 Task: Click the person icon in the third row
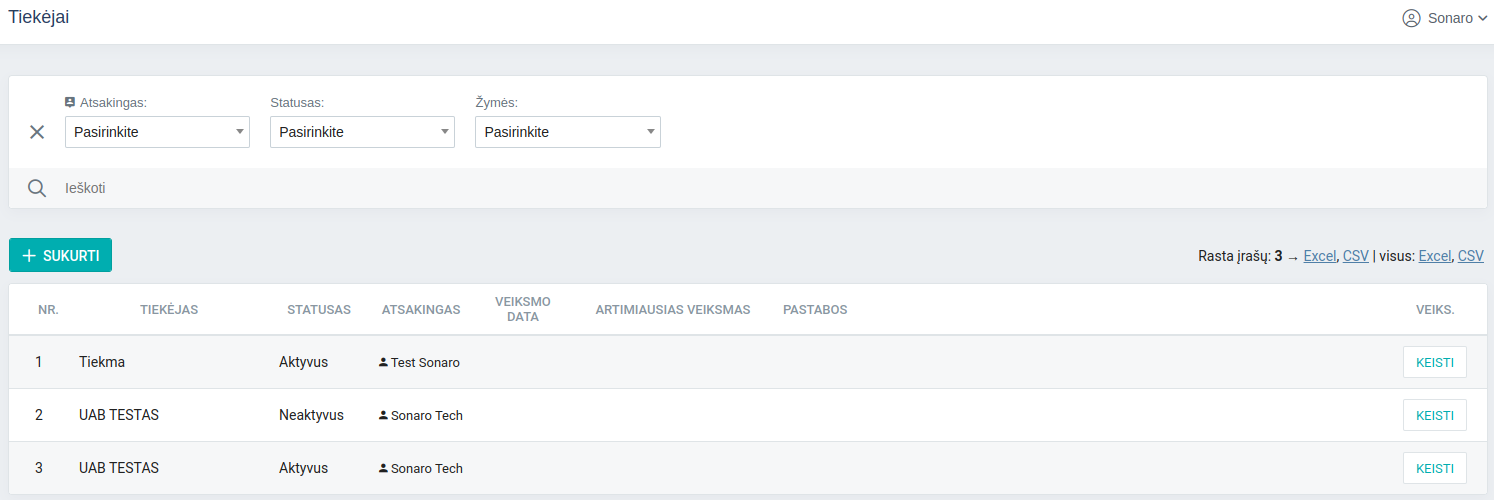[383, 468]
